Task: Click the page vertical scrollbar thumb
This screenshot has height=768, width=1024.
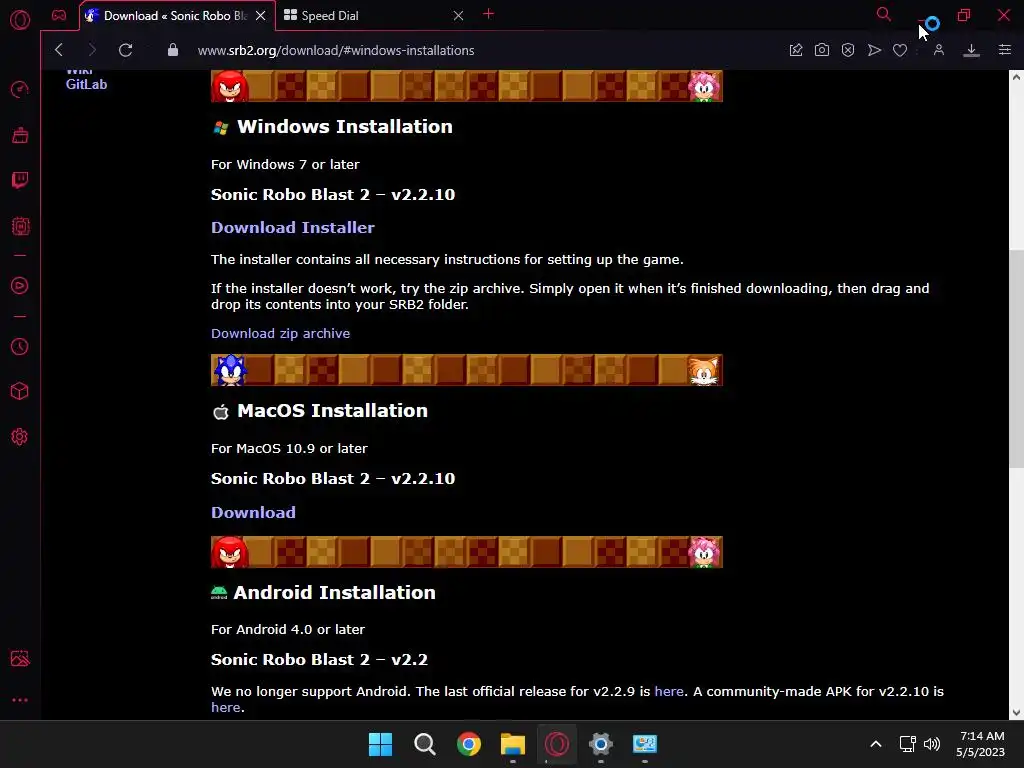Action: point(1016,359)
